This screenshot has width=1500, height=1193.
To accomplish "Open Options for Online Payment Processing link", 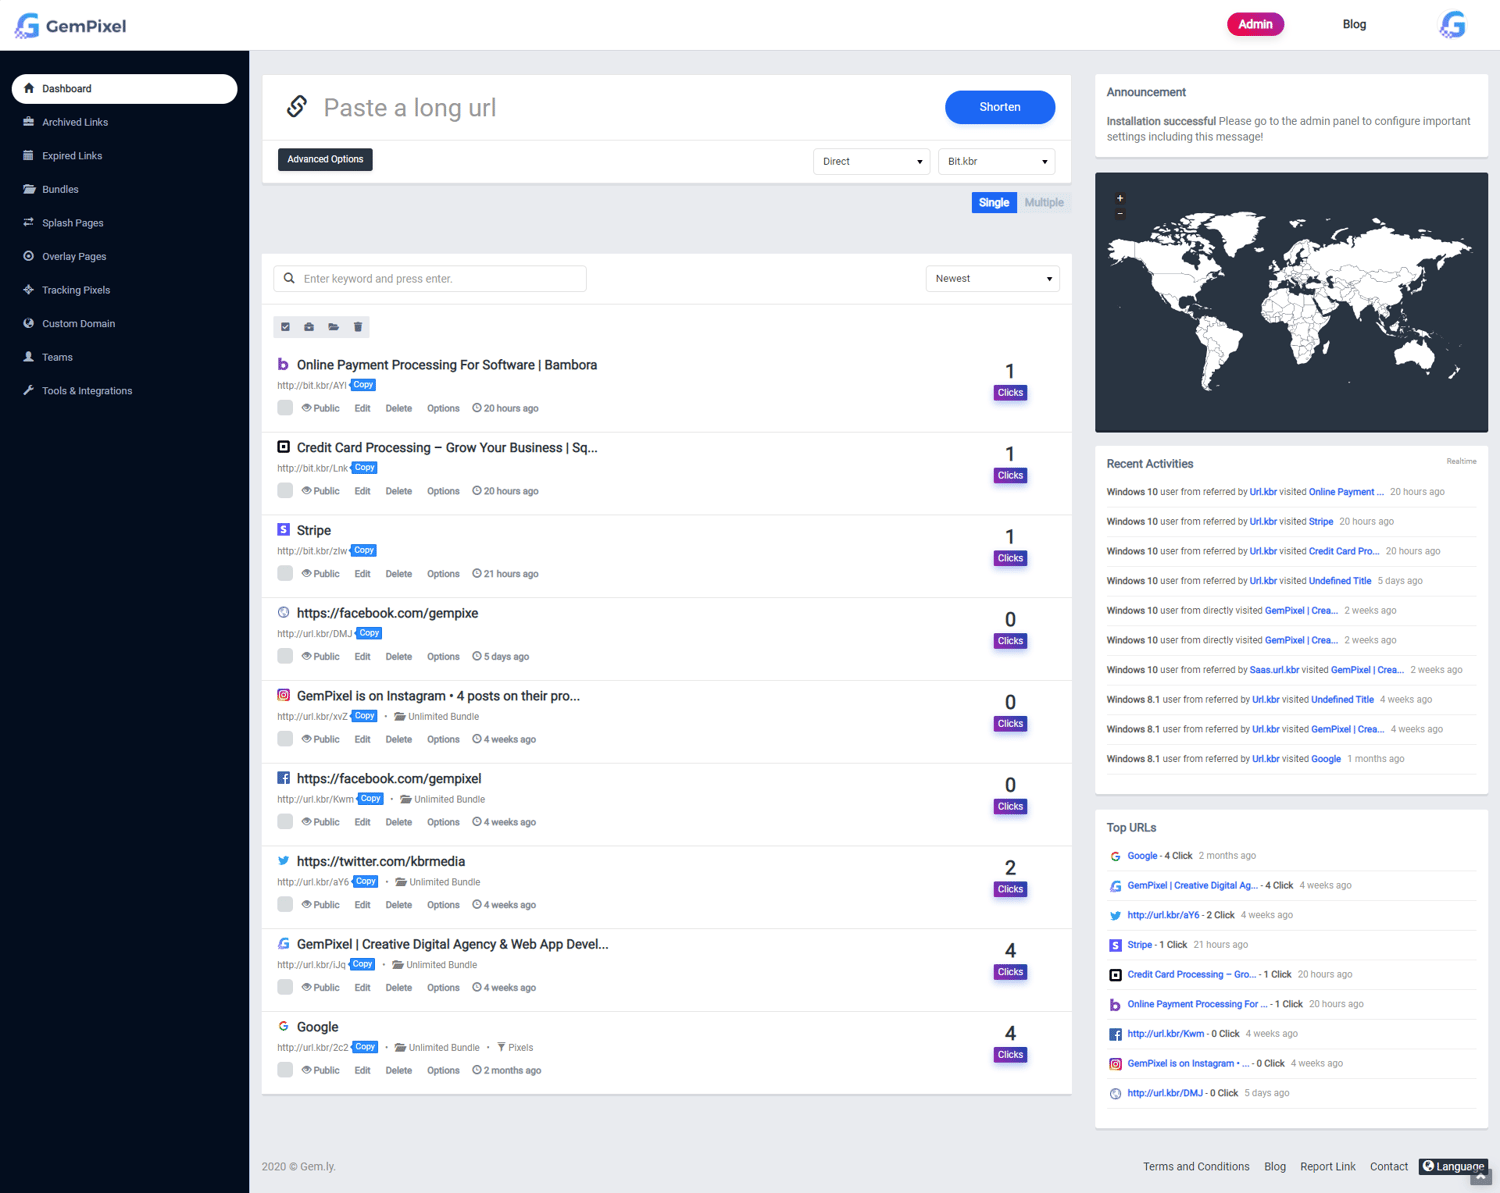I will click(443, 408).
